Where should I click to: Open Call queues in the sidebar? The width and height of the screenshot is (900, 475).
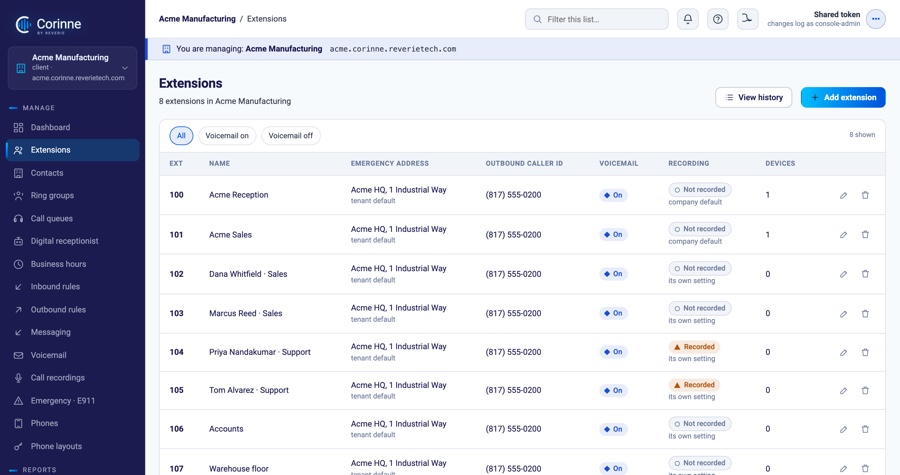coord(72,219)
